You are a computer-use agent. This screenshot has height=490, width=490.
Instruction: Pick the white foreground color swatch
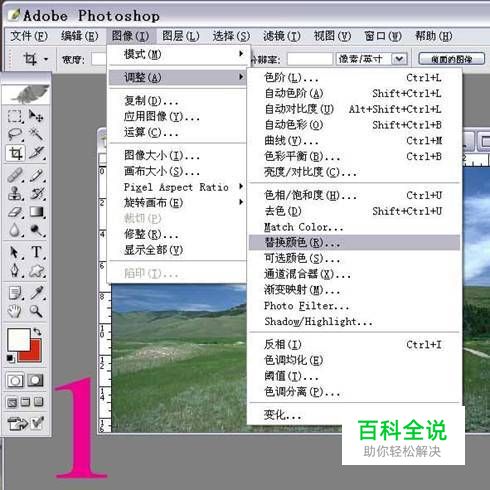point(19,340)
